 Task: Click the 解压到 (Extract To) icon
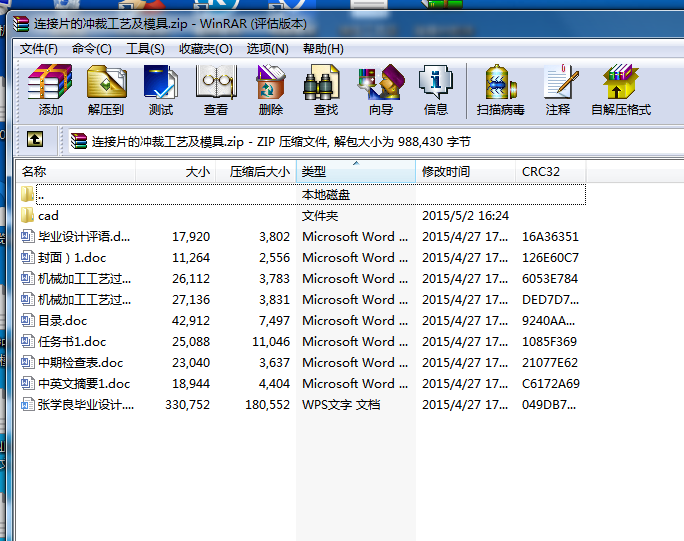pos(106,90)
